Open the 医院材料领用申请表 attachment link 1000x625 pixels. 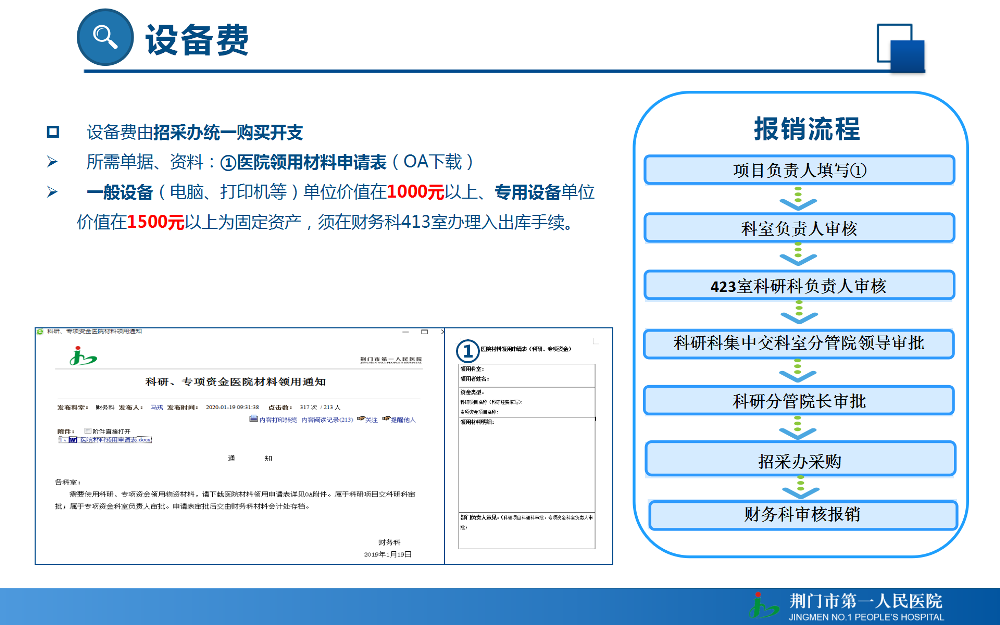tap(116, 439)
